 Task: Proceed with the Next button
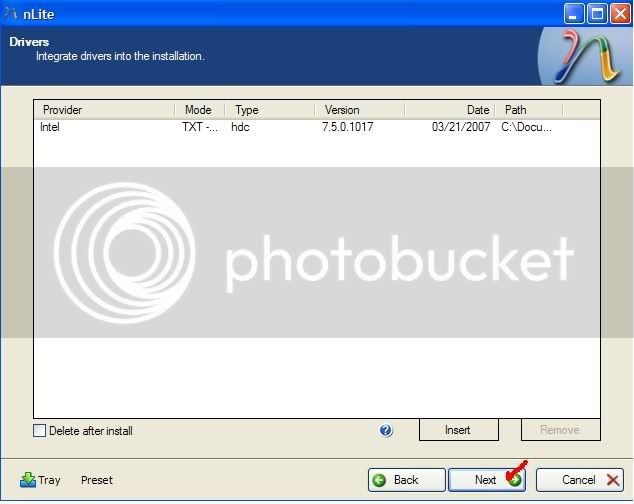(487, 480)
